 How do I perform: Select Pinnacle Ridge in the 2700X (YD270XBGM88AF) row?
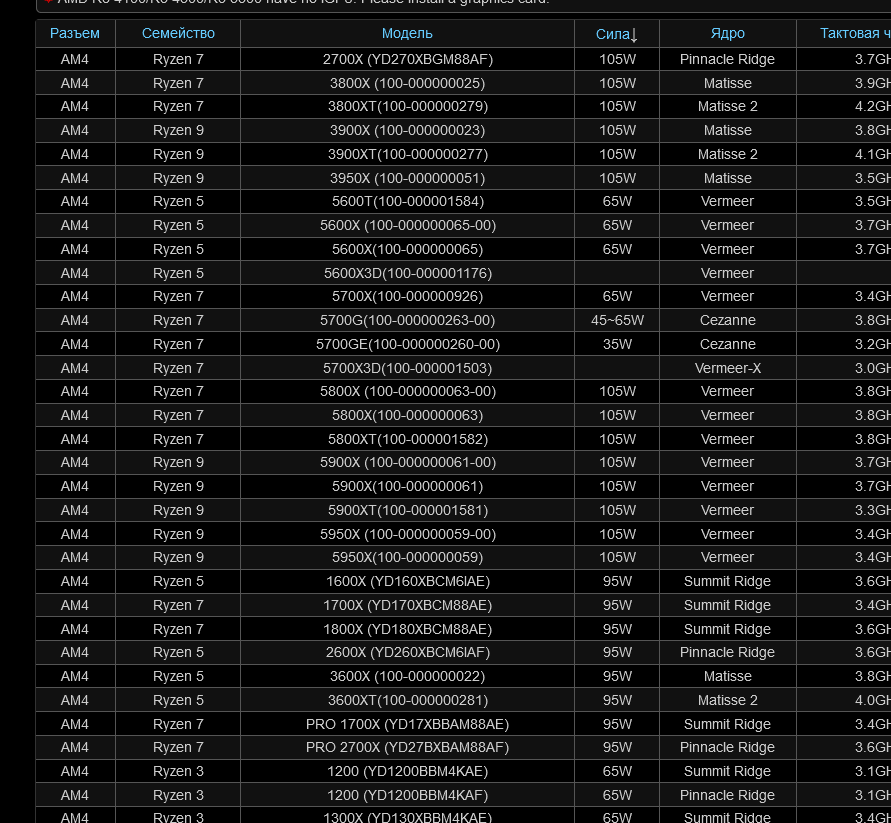click(727, 59)
